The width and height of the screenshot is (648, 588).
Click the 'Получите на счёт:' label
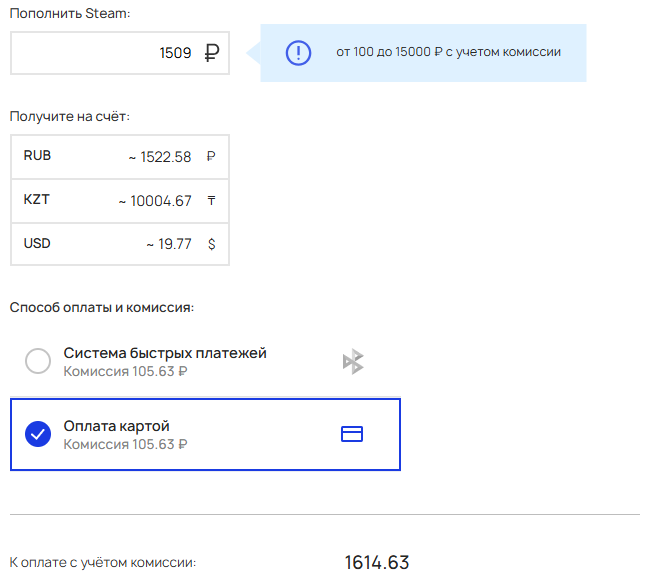tap(69, 117)
